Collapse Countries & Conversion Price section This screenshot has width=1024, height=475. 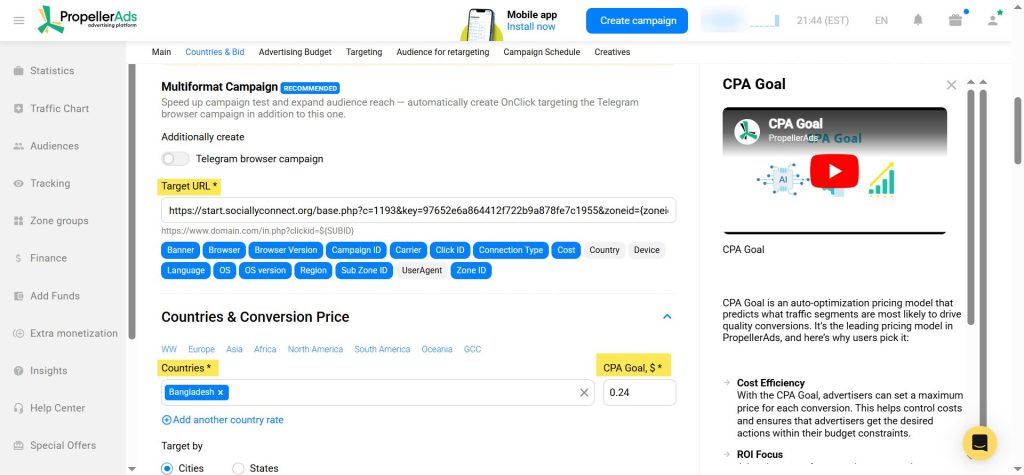tap(667, 317)
